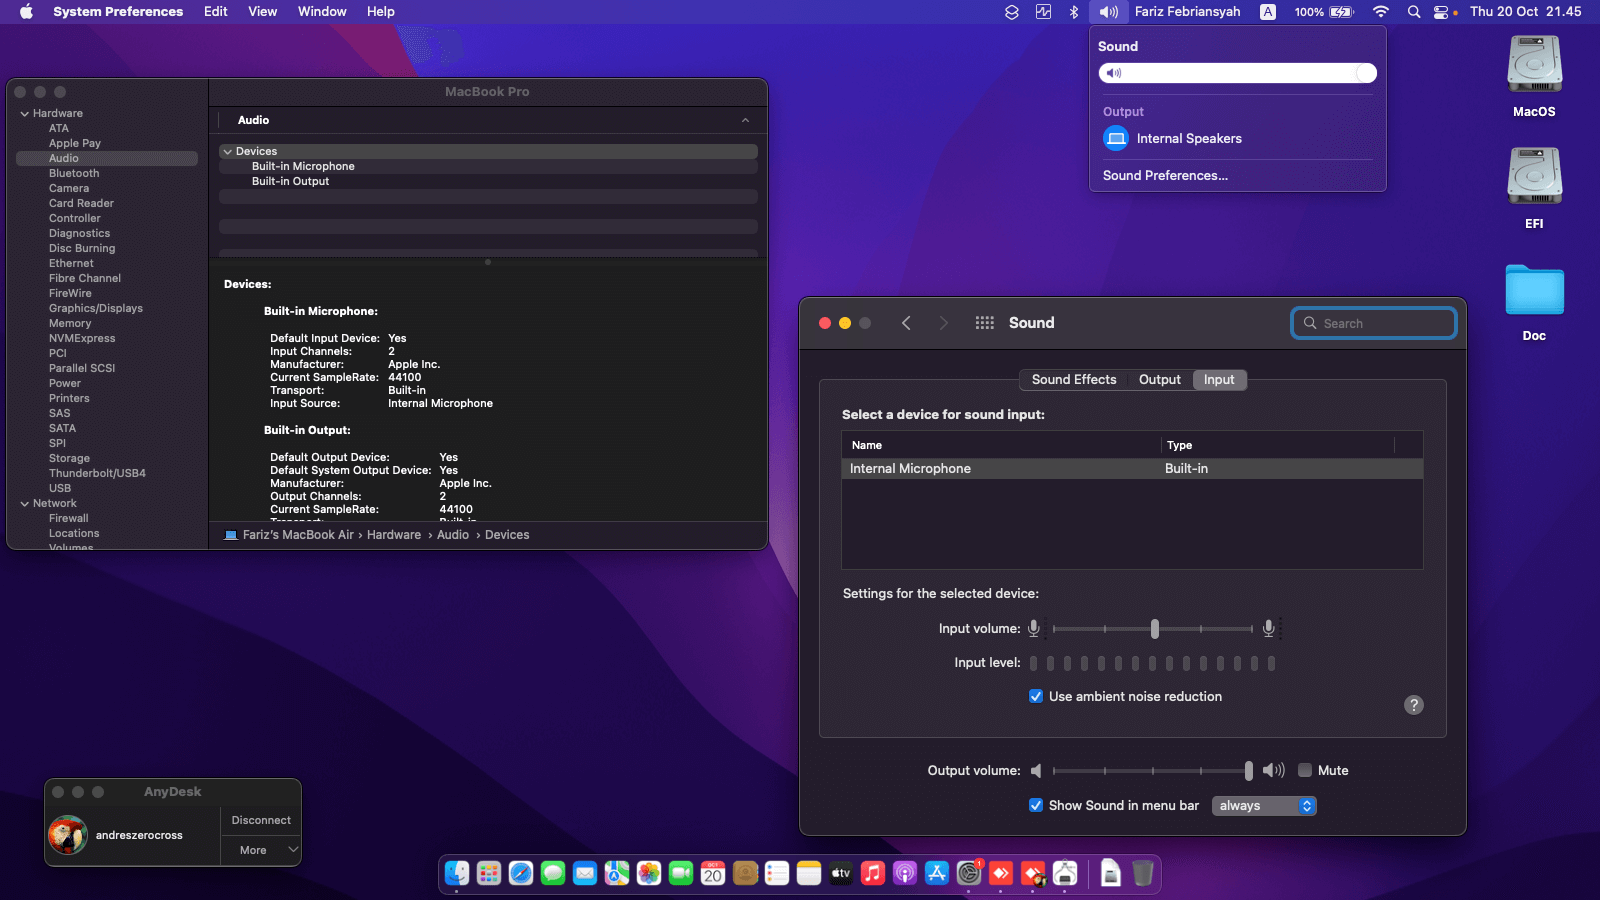Screen dimensions: 1600x900
Task: Collapse the Devices disclosure triangle
Action: pyautogui.click(x=228, y=152)
